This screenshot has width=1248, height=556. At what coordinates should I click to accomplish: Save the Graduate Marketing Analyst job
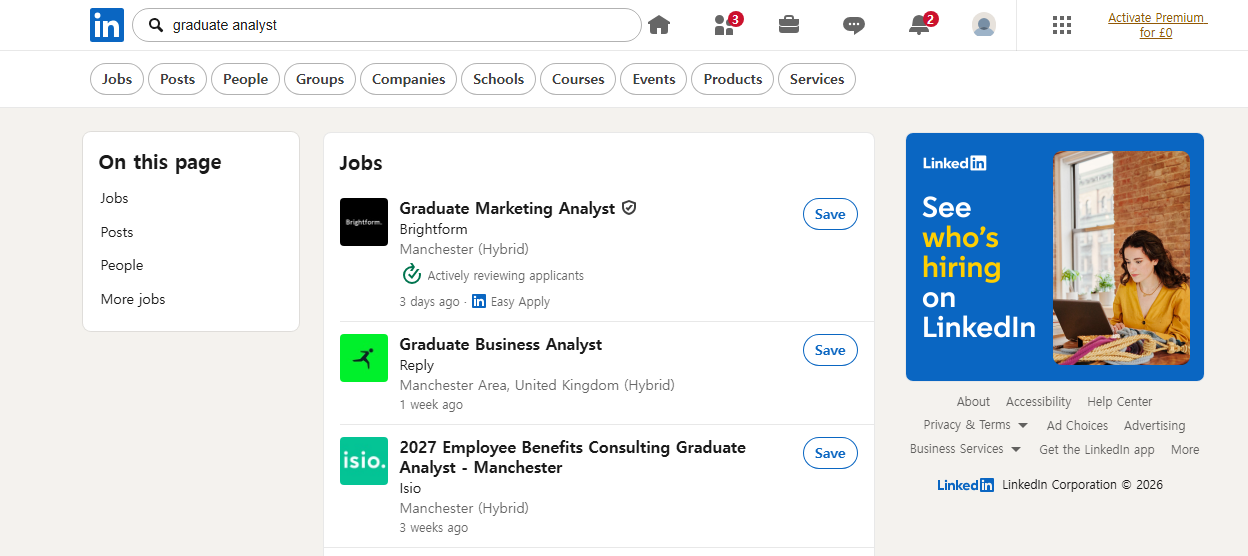(x=830, y=214)
